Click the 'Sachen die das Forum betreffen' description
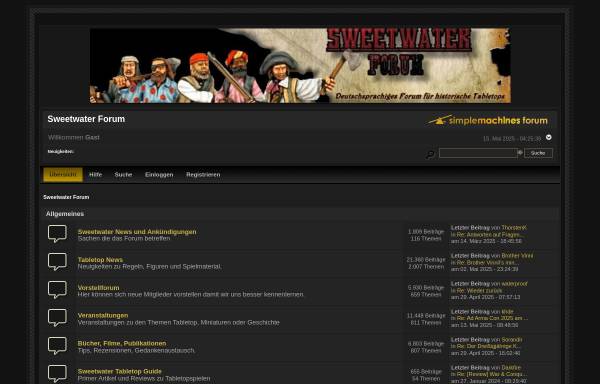 pos(124,239)
